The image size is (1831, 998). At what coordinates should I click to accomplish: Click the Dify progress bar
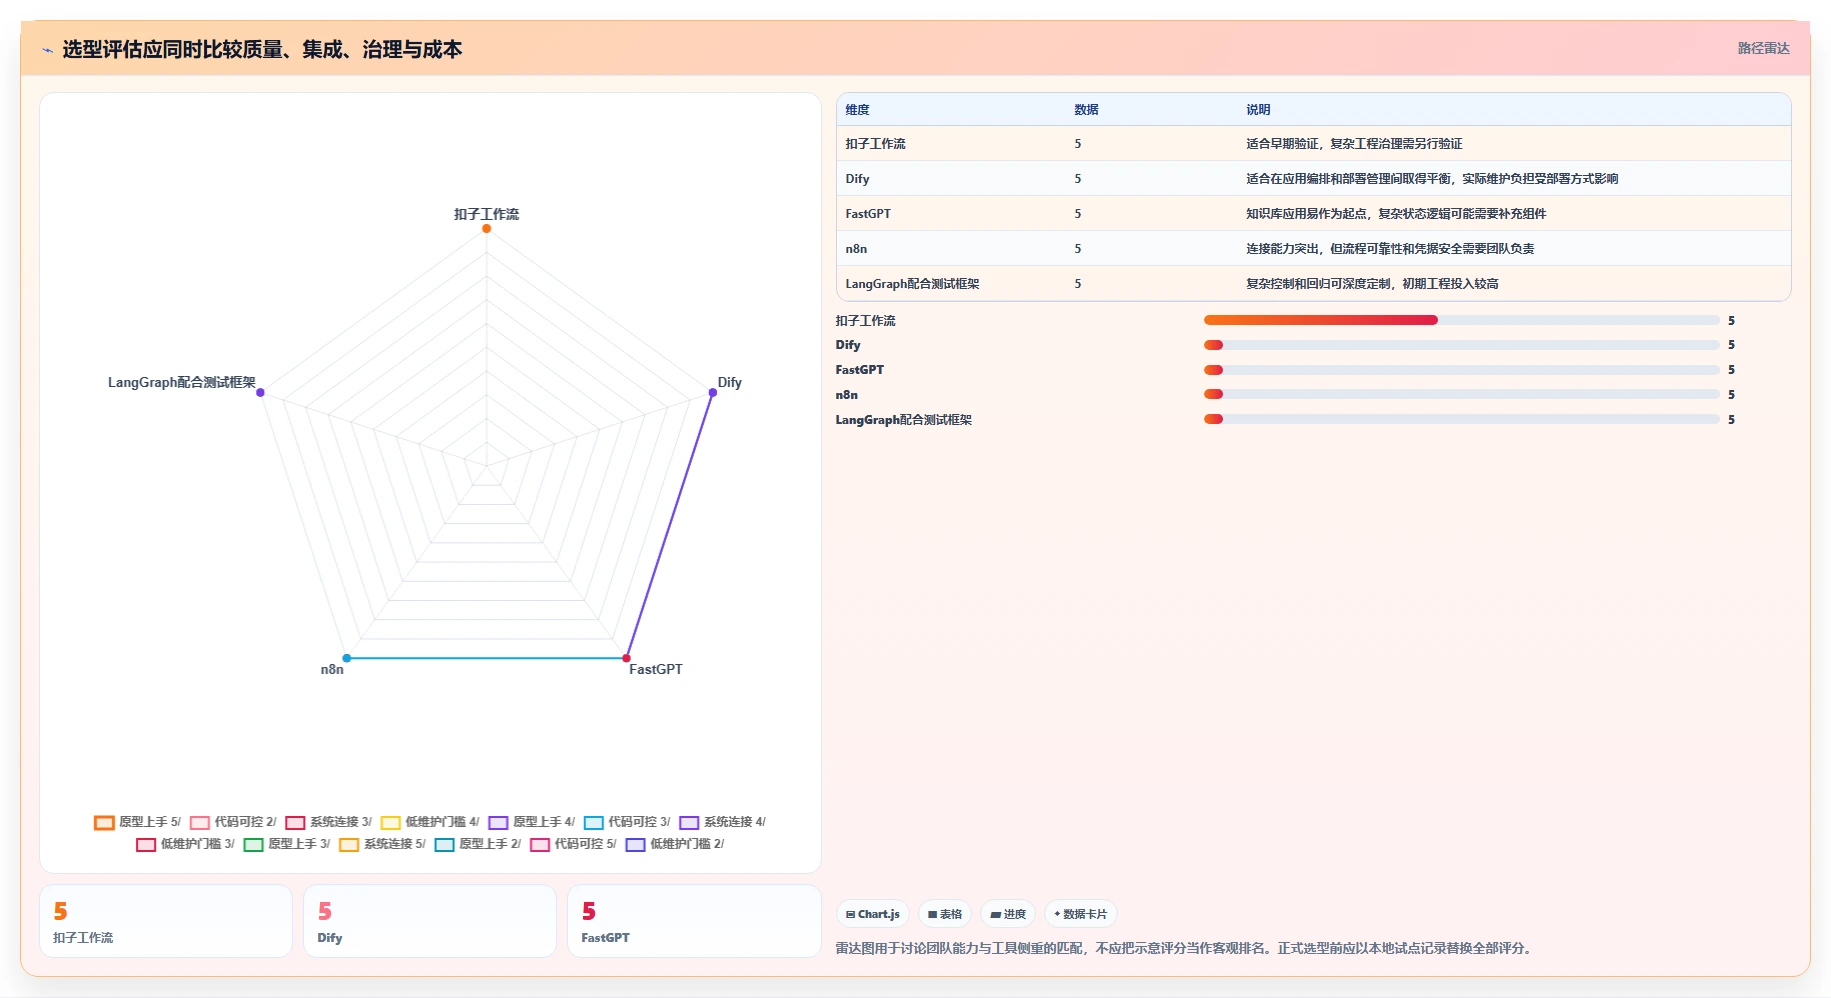1461,345
